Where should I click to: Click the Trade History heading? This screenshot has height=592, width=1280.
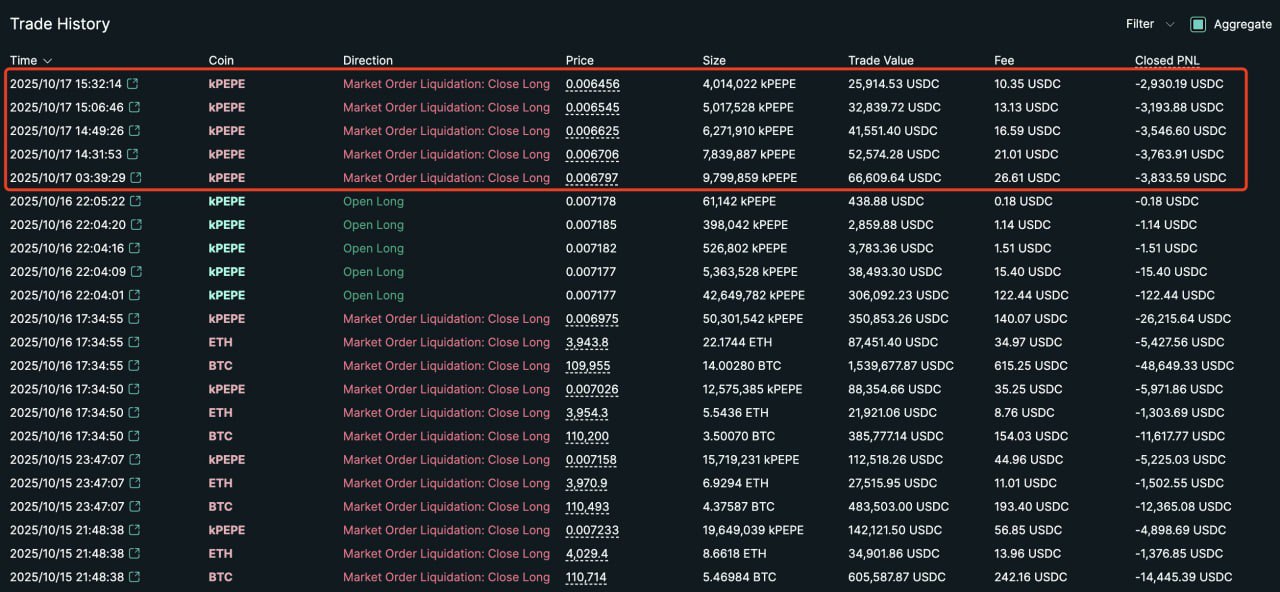[60, 24]
